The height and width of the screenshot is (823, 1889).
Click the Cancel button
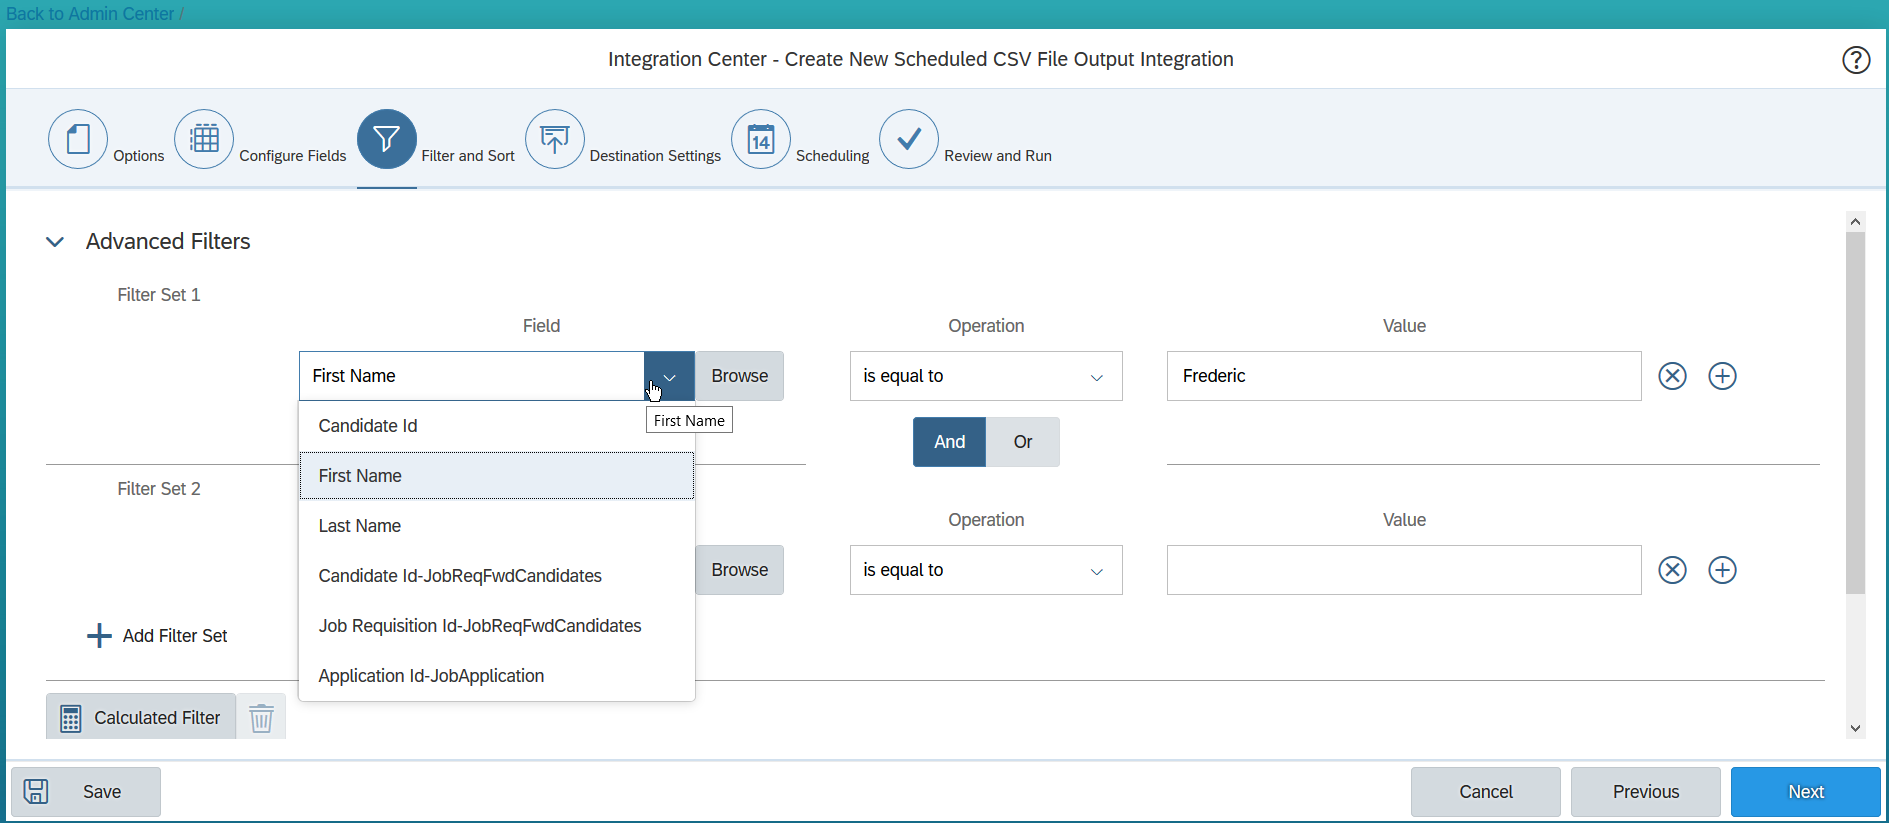(1486, 792)
